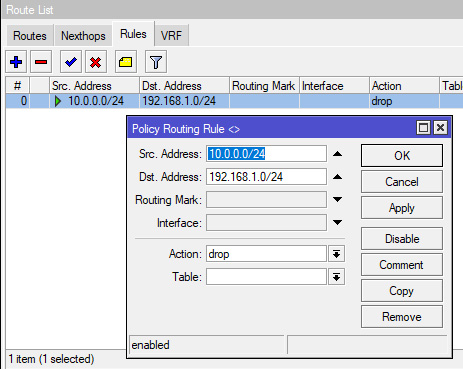Viewport: 463px width, 369px height.
Task: Open the Action dropdown list
Action: click(x=336, y=254)
